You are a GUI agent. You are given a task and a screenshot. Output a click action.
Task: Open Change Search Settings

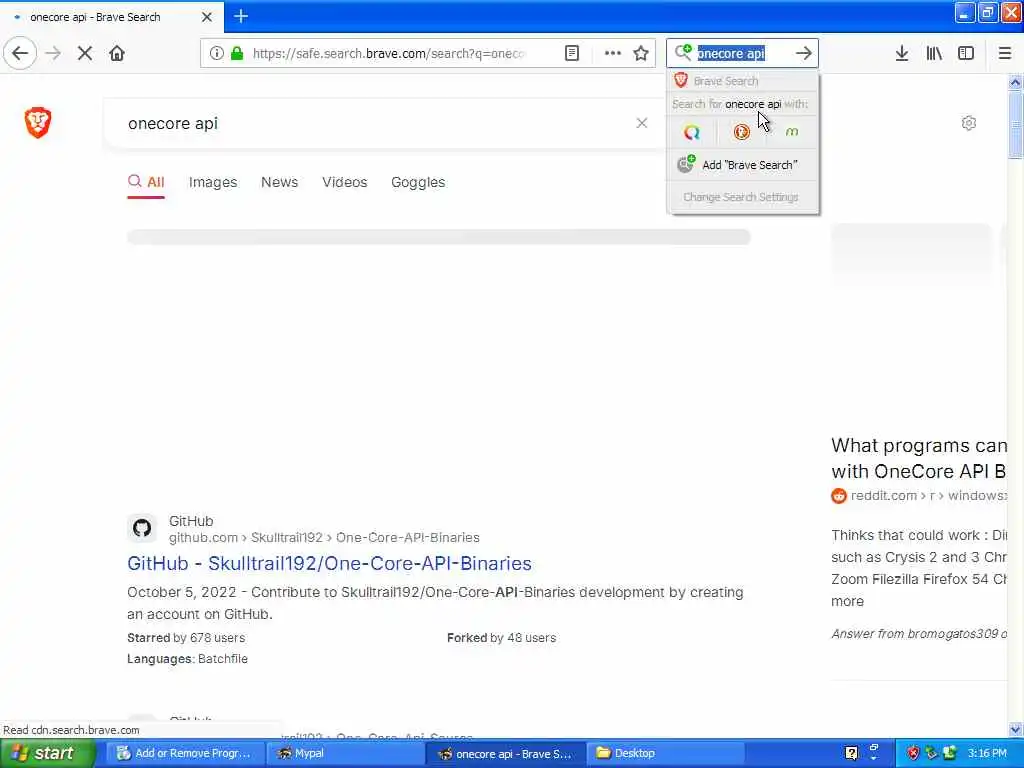[742, 197]
